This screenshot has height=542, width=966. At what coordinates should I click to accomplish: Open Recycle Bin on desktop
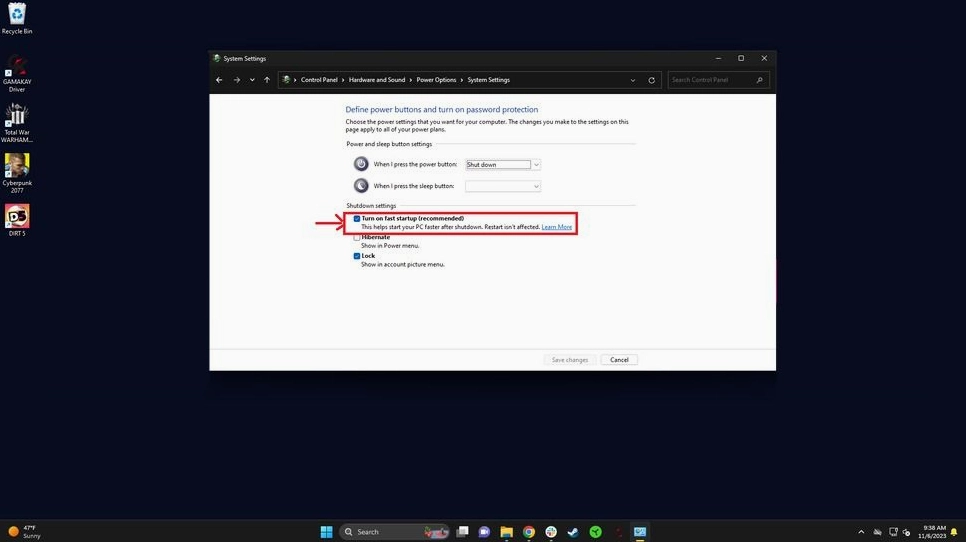pos(17,15)
